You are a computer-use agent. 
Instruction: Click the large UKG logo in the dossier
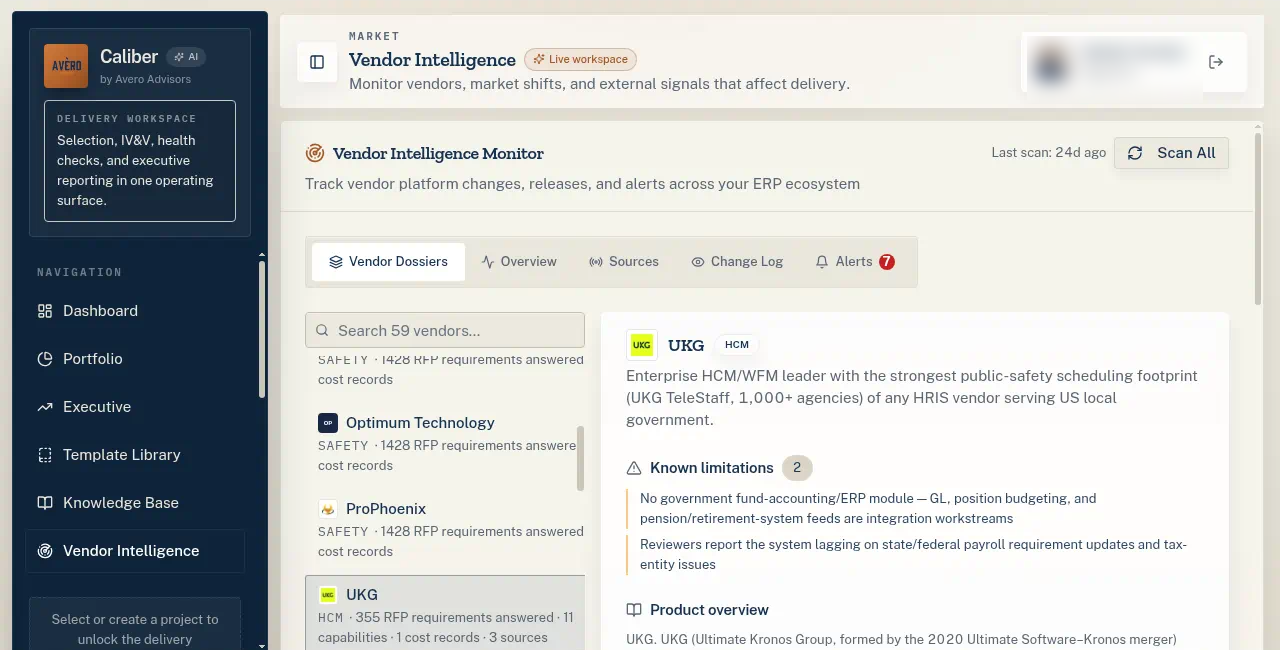pos(642,345)
